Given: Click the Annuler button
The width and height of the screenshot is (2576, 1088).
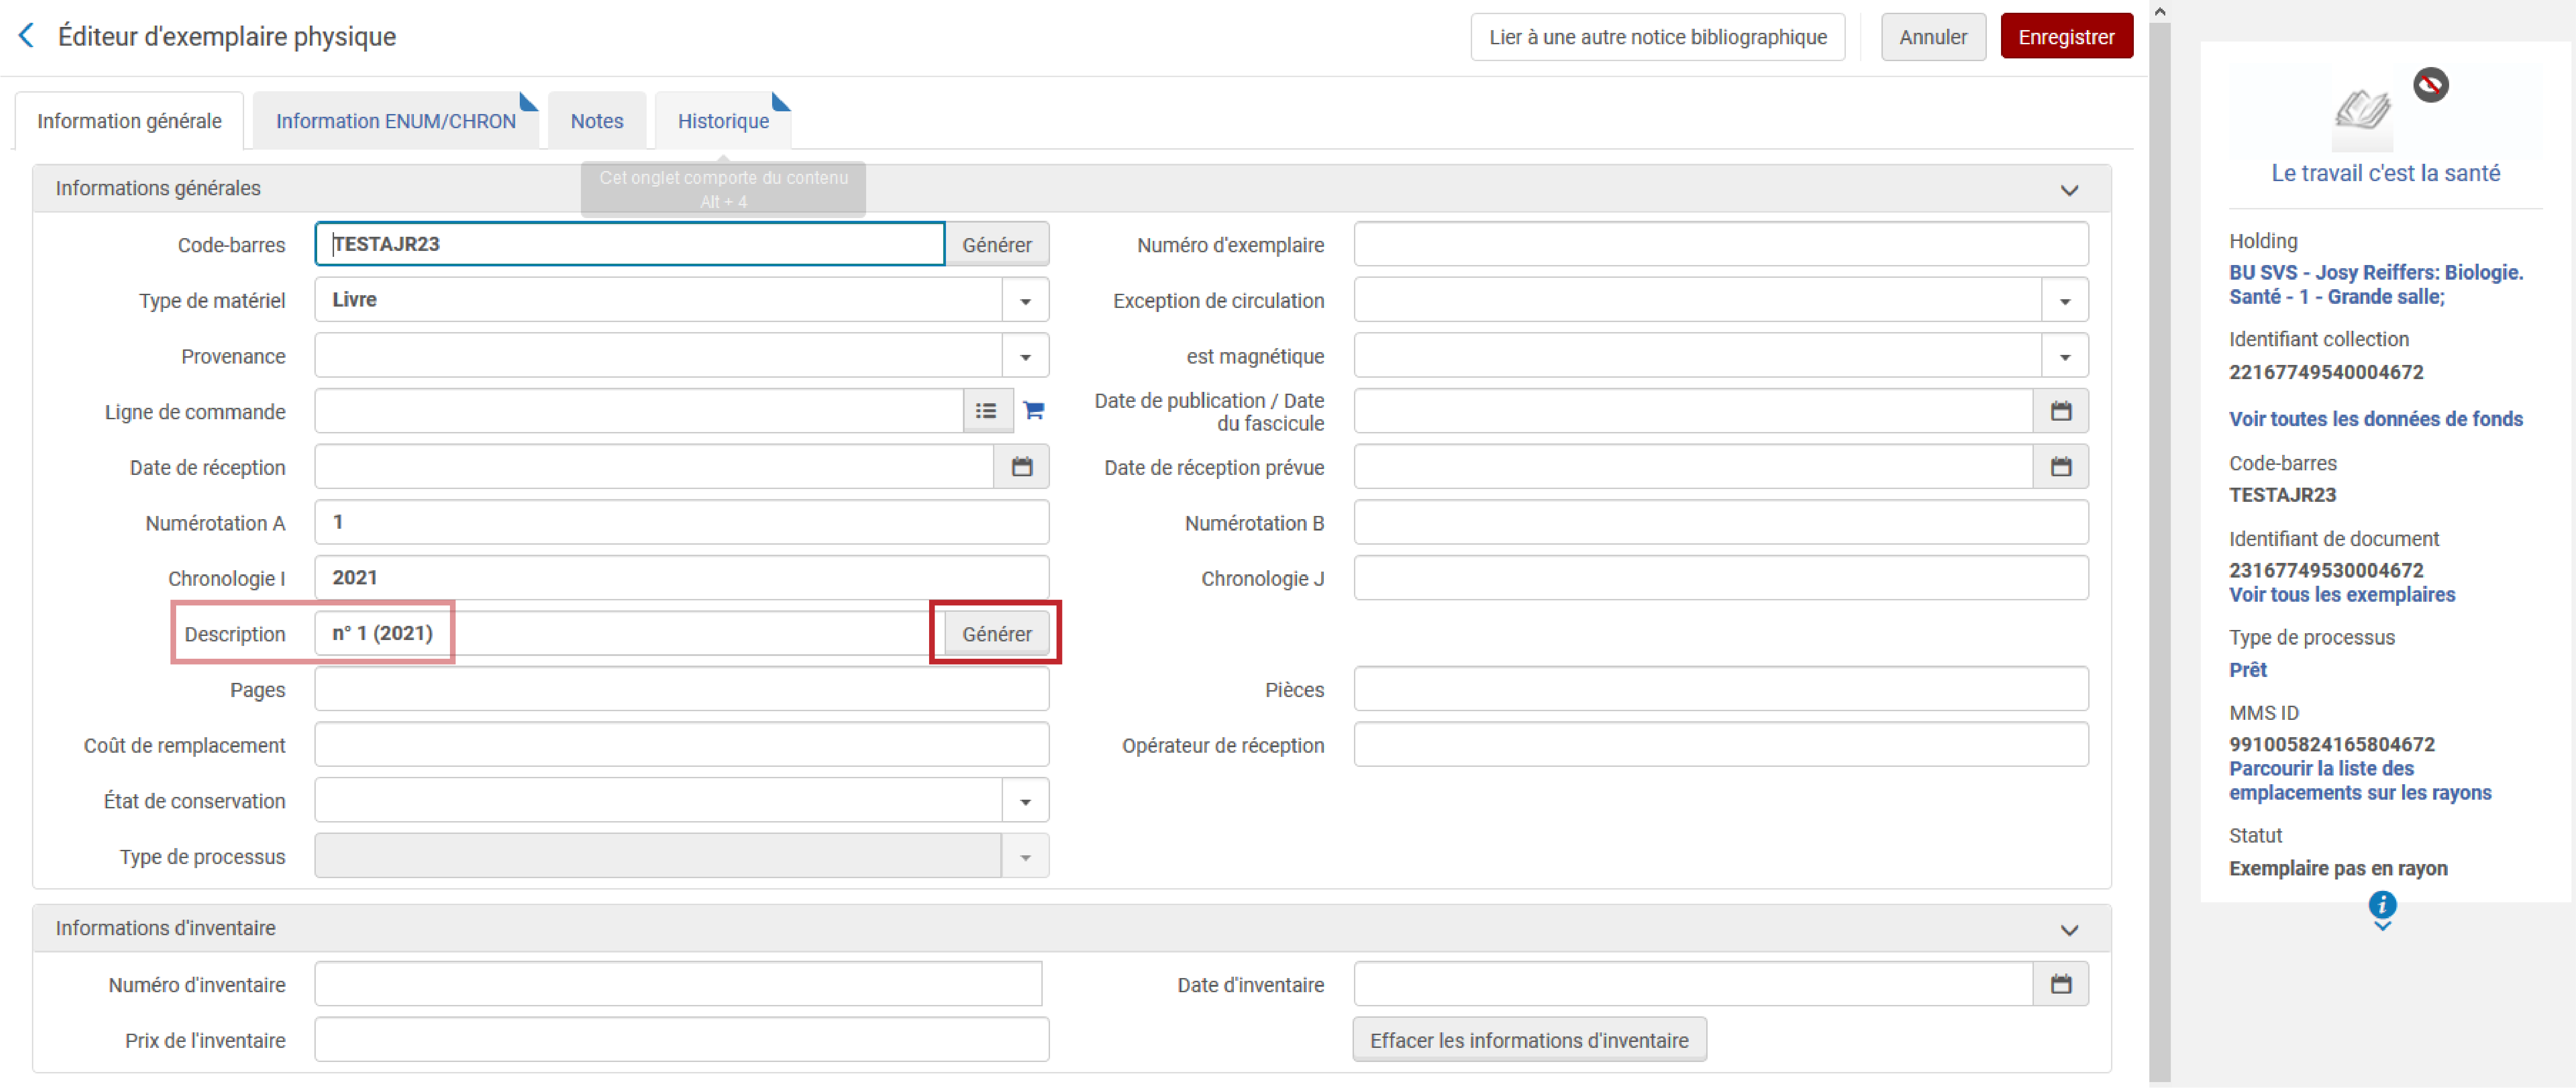Looking at the screenshot, I should [1933, 37].
